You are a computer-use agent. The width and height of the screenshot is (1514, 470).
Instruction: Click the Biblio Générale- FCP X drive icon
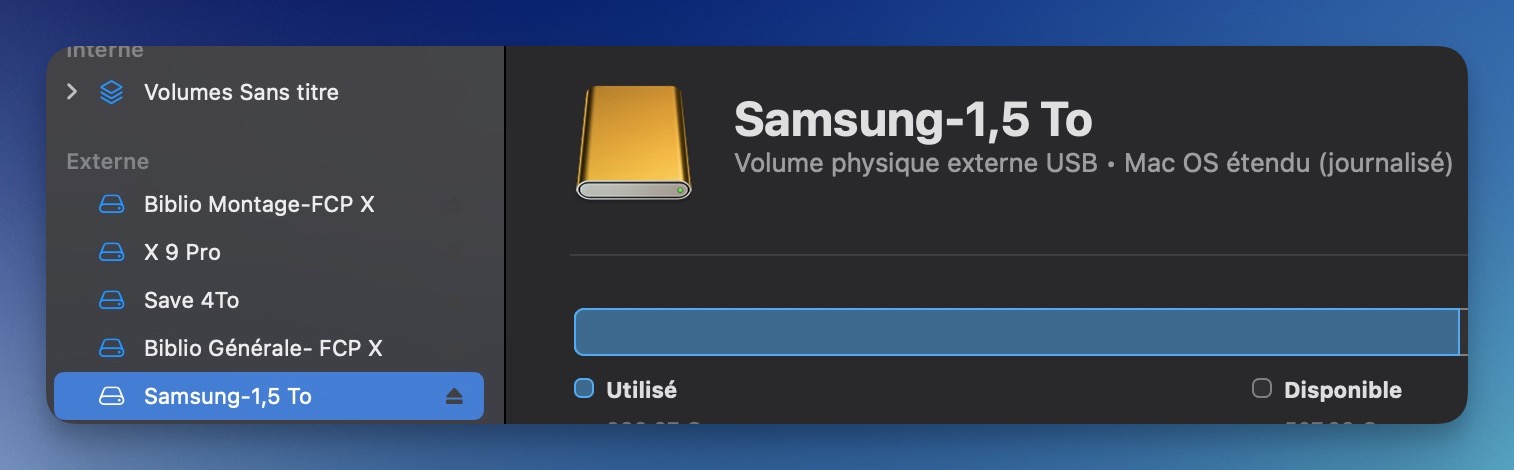coord(111,349)
